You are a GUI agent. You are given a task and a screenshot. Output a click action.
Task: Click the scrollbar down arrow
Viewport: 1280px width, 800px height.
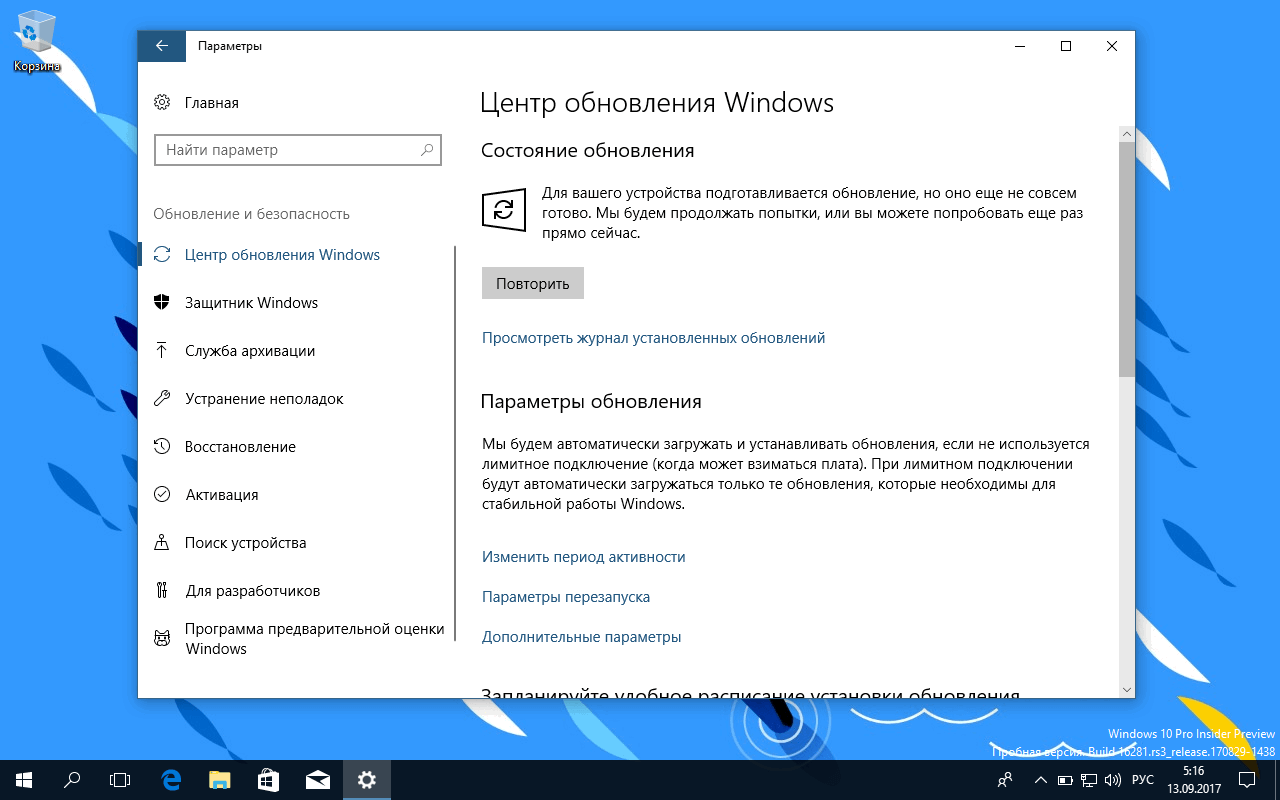(x=1126, y=689)
